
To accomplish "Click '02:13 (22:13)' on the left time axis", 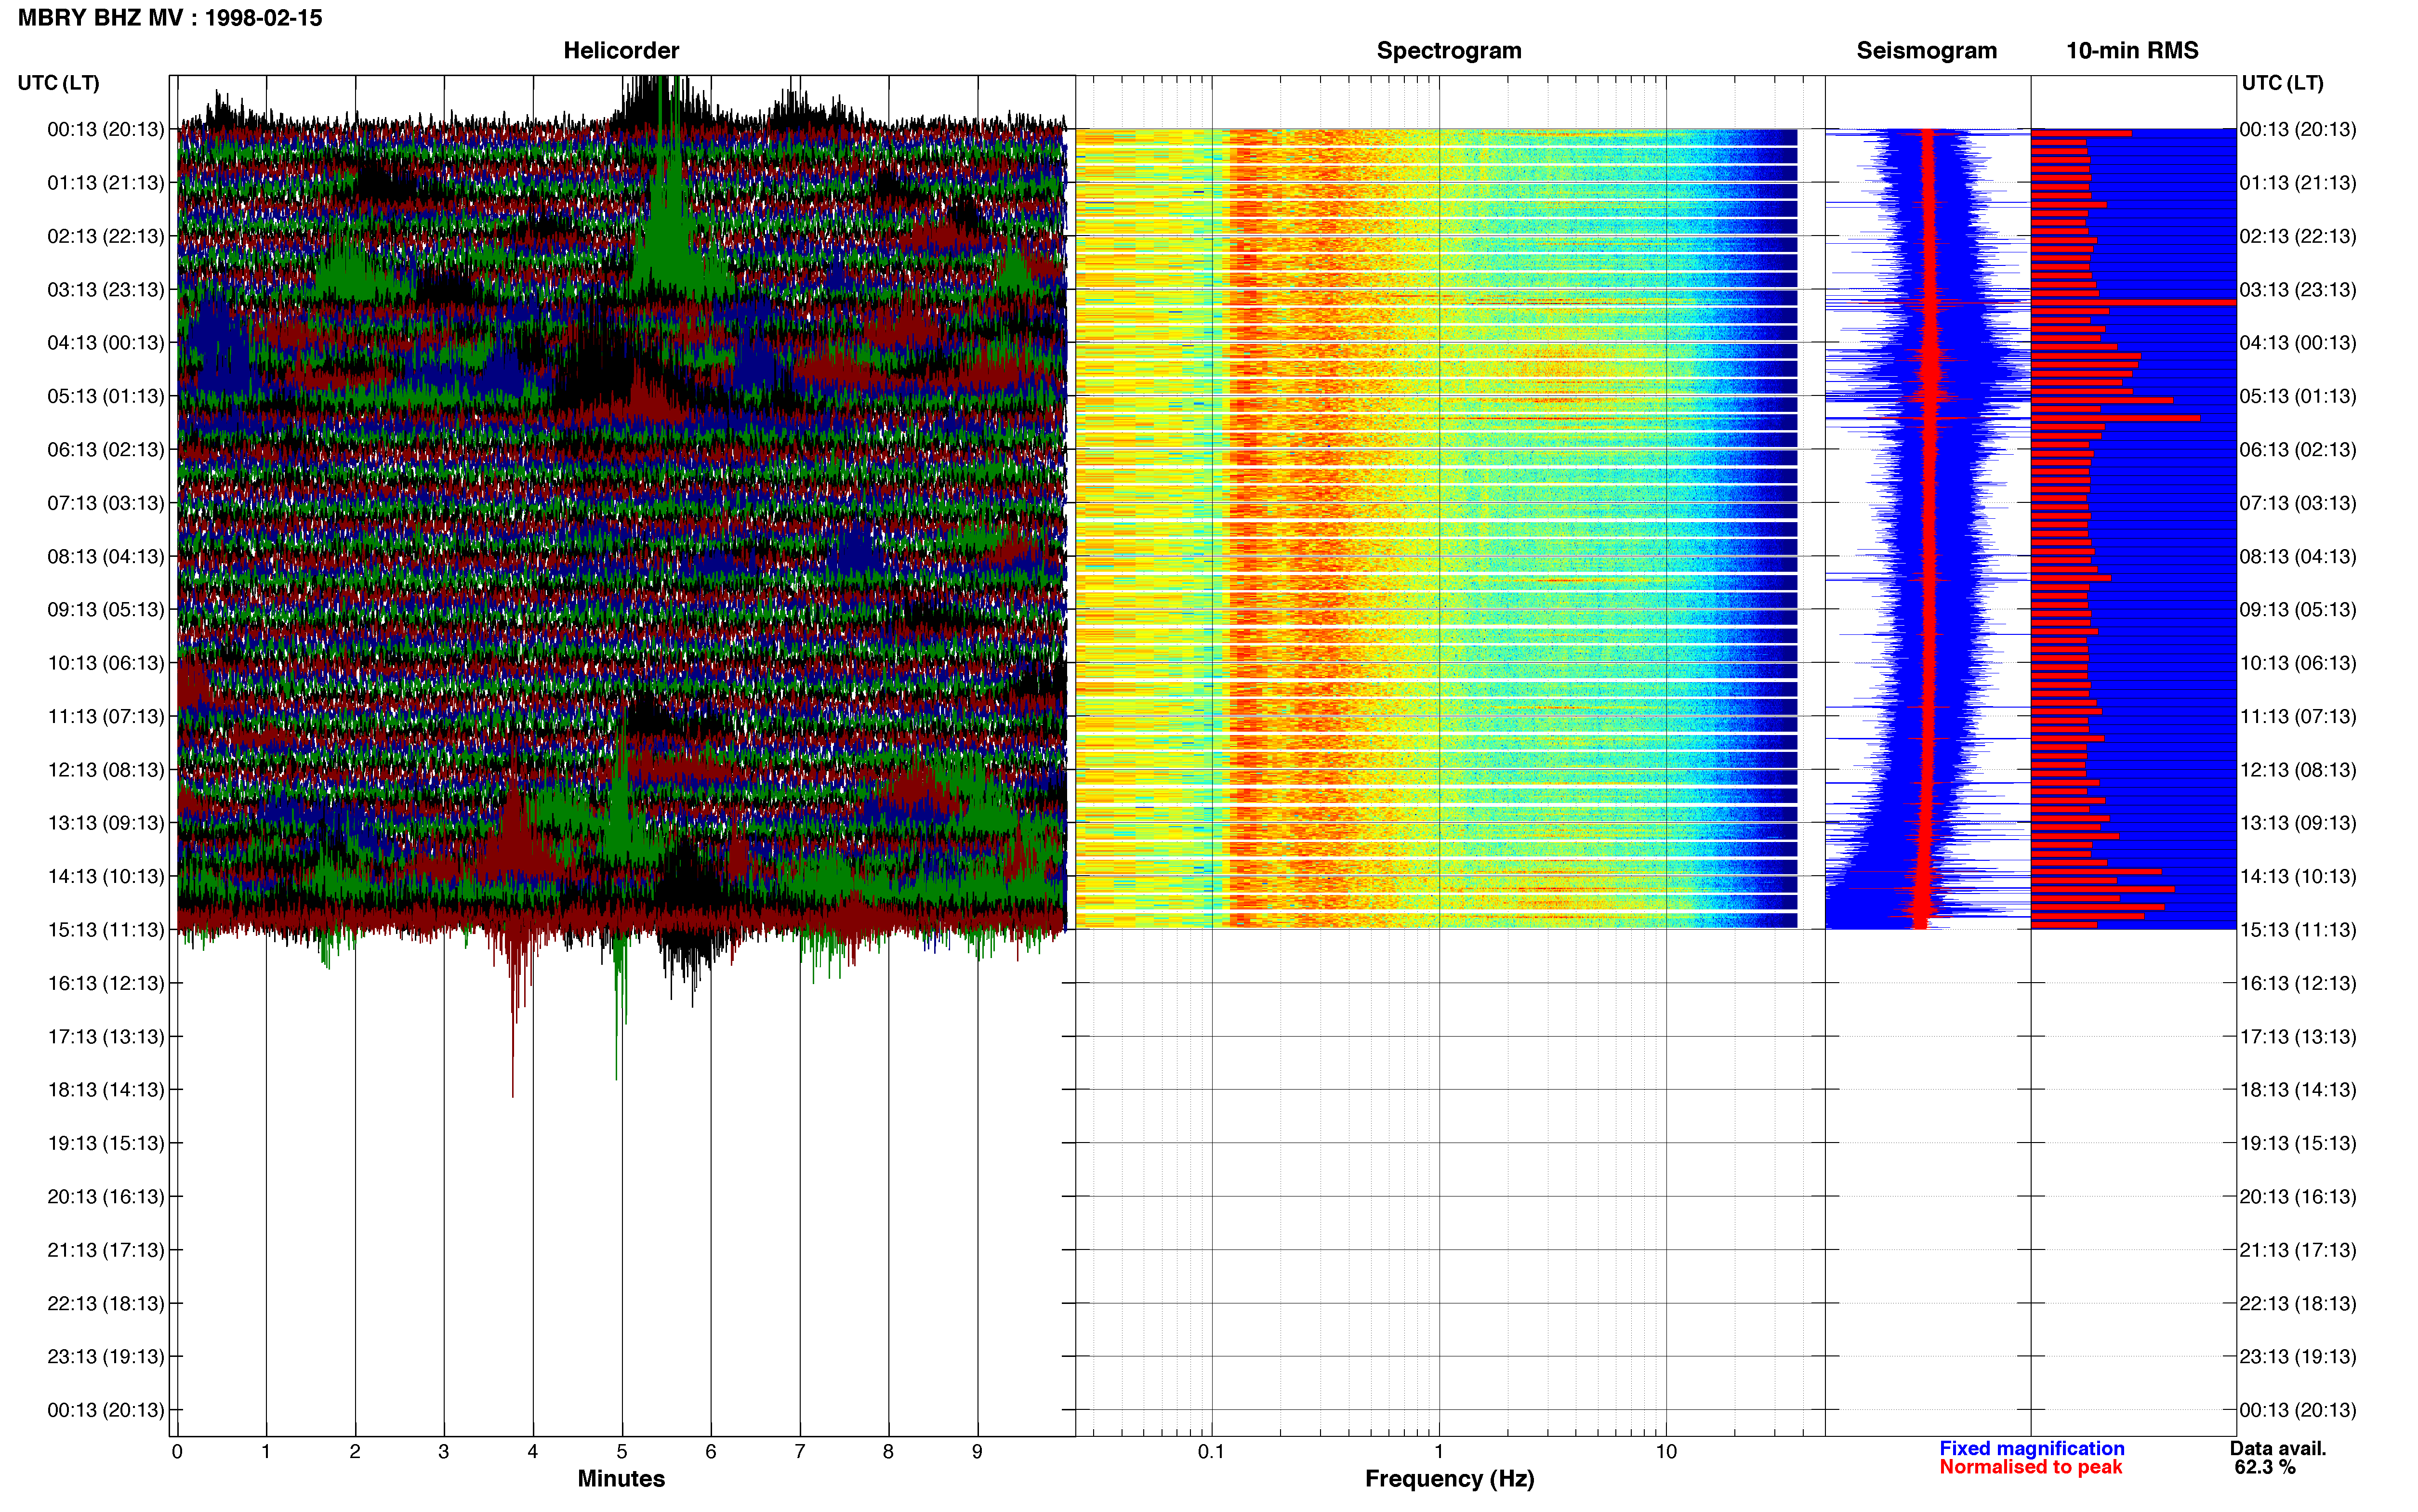I will coord(106,236).
